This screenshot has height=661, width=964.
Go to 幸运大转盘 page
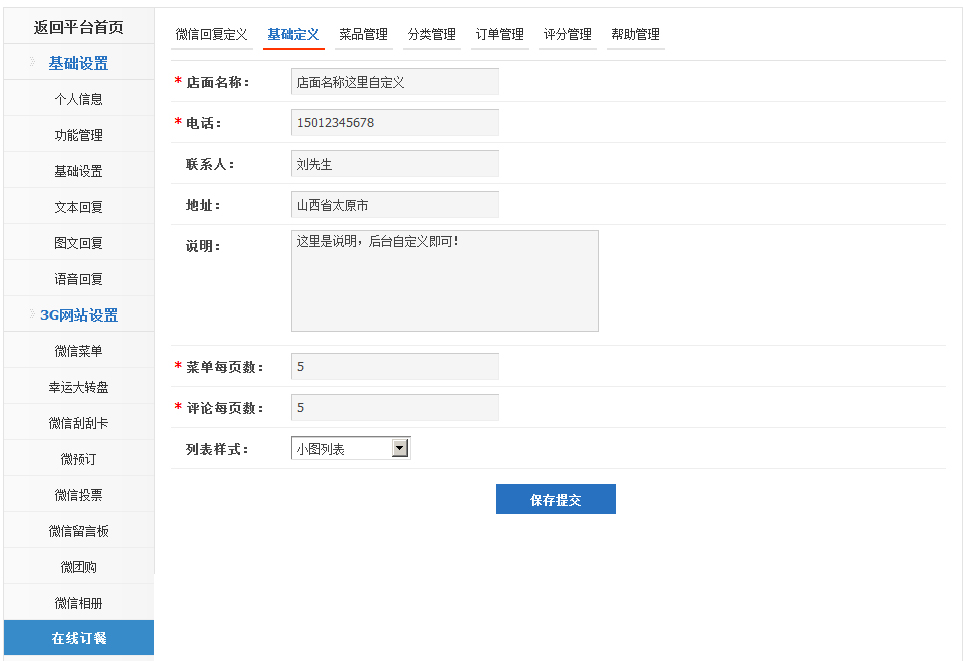tap(78, 387)
